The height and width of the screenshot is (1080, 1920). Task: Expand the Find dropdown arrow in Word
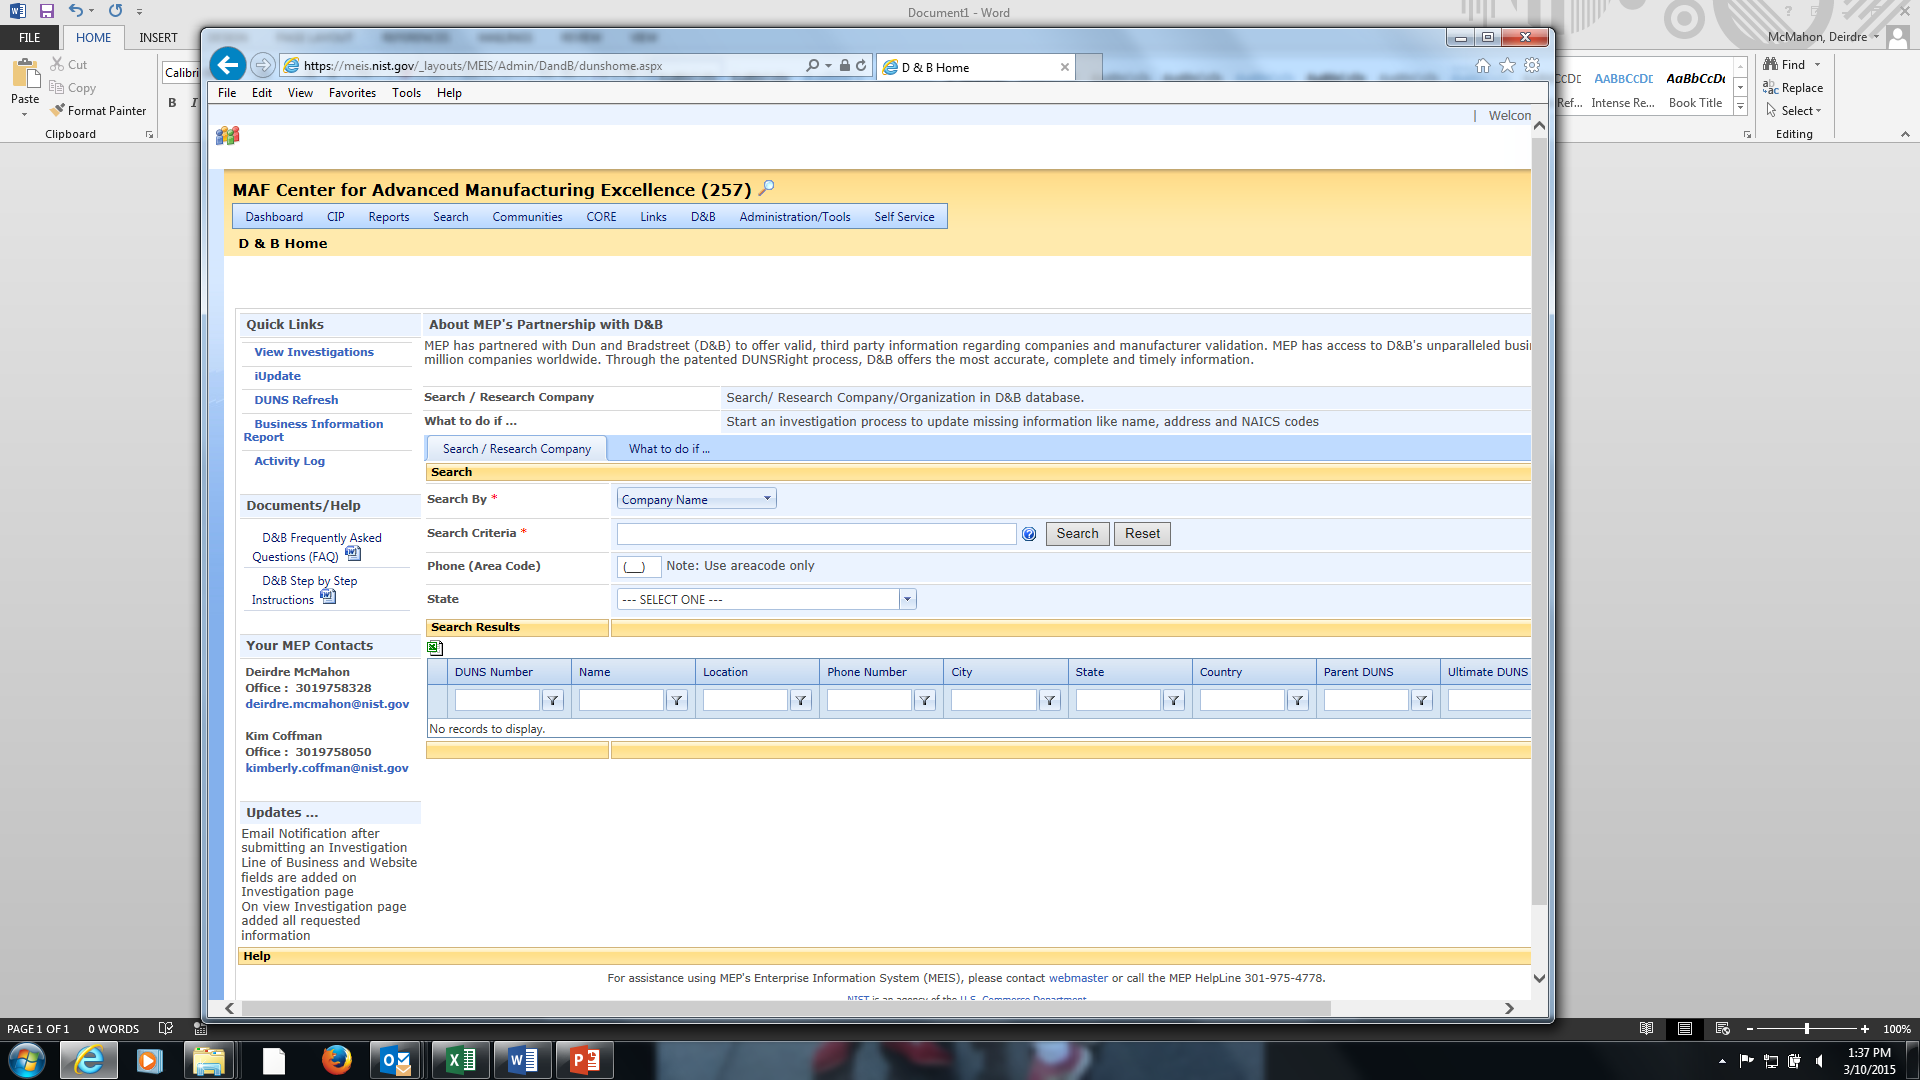click(x=1818, y=65)
